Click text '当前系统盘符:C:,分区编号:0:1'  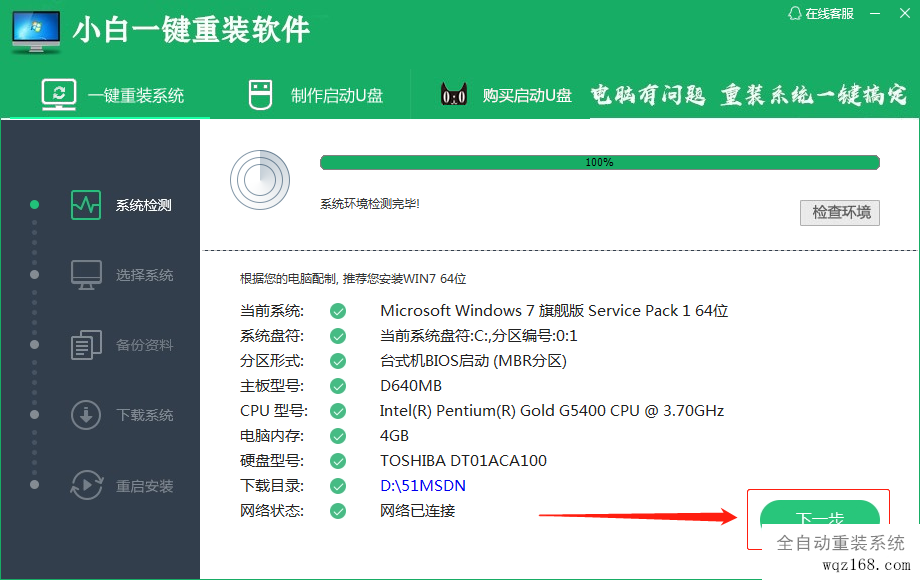point(479,336)
